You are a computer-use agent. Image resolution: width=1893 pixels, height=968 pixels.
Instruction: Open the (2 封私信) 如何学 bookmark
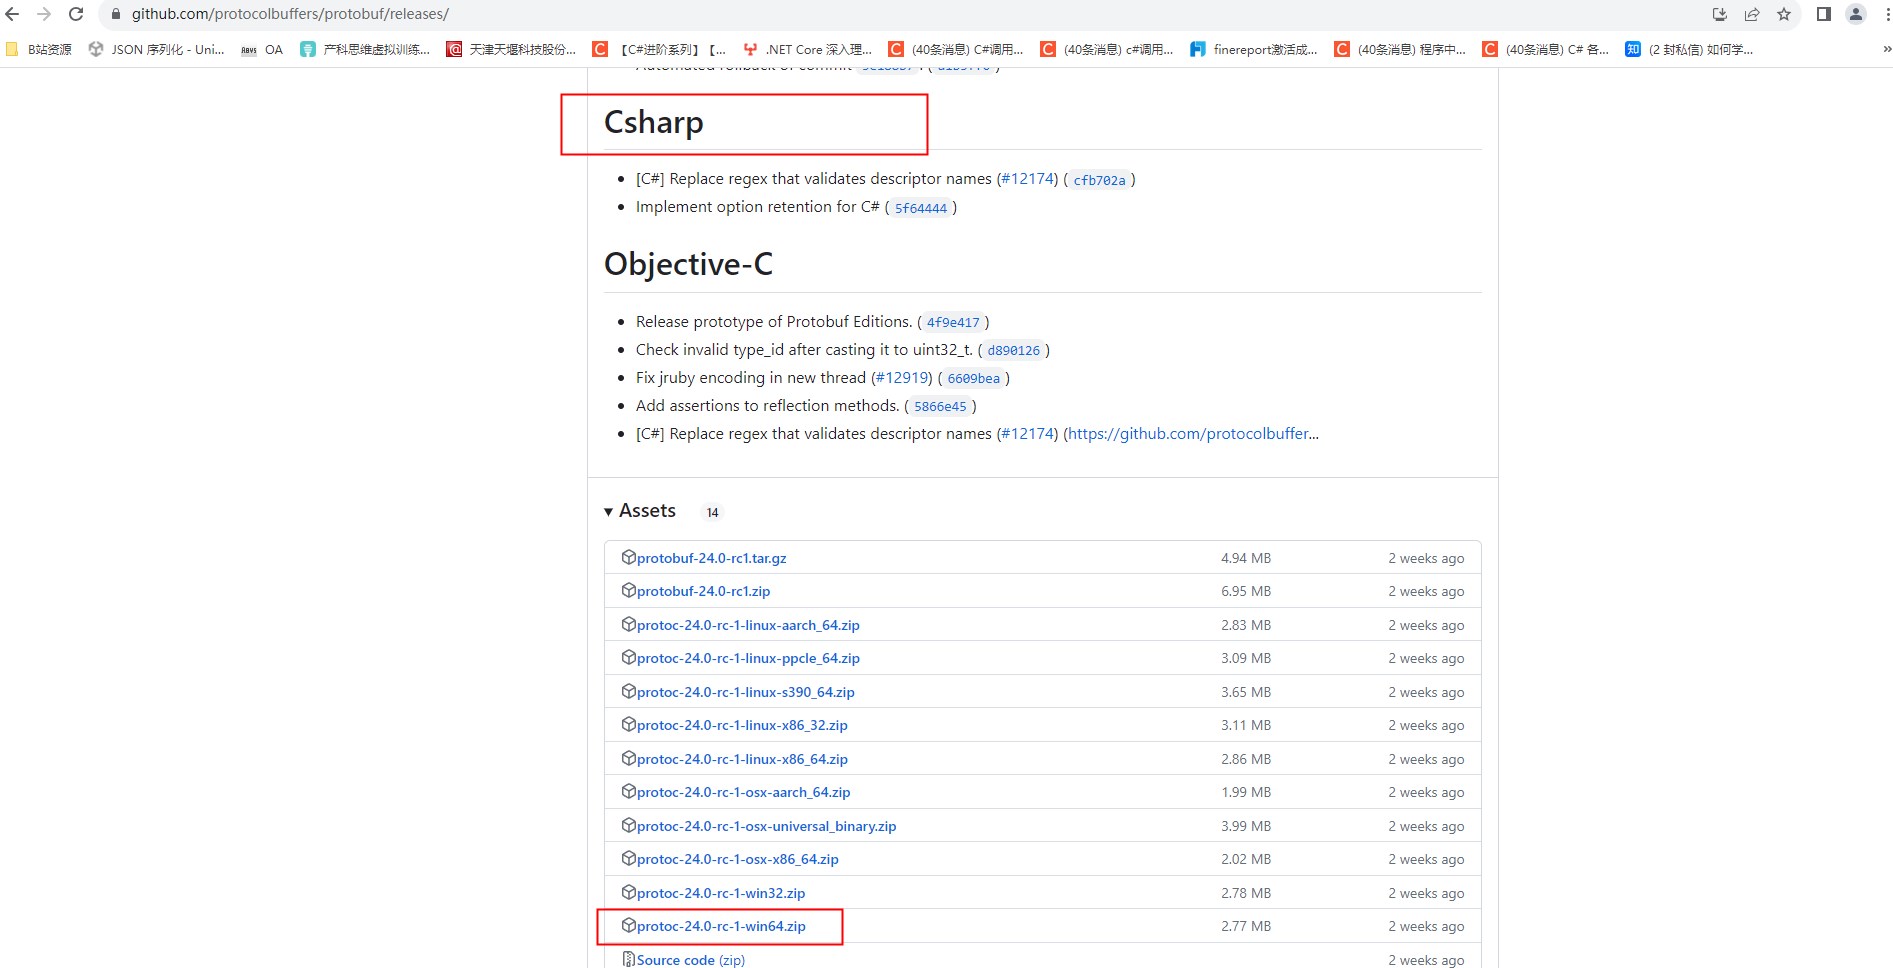click(1689, 49)
